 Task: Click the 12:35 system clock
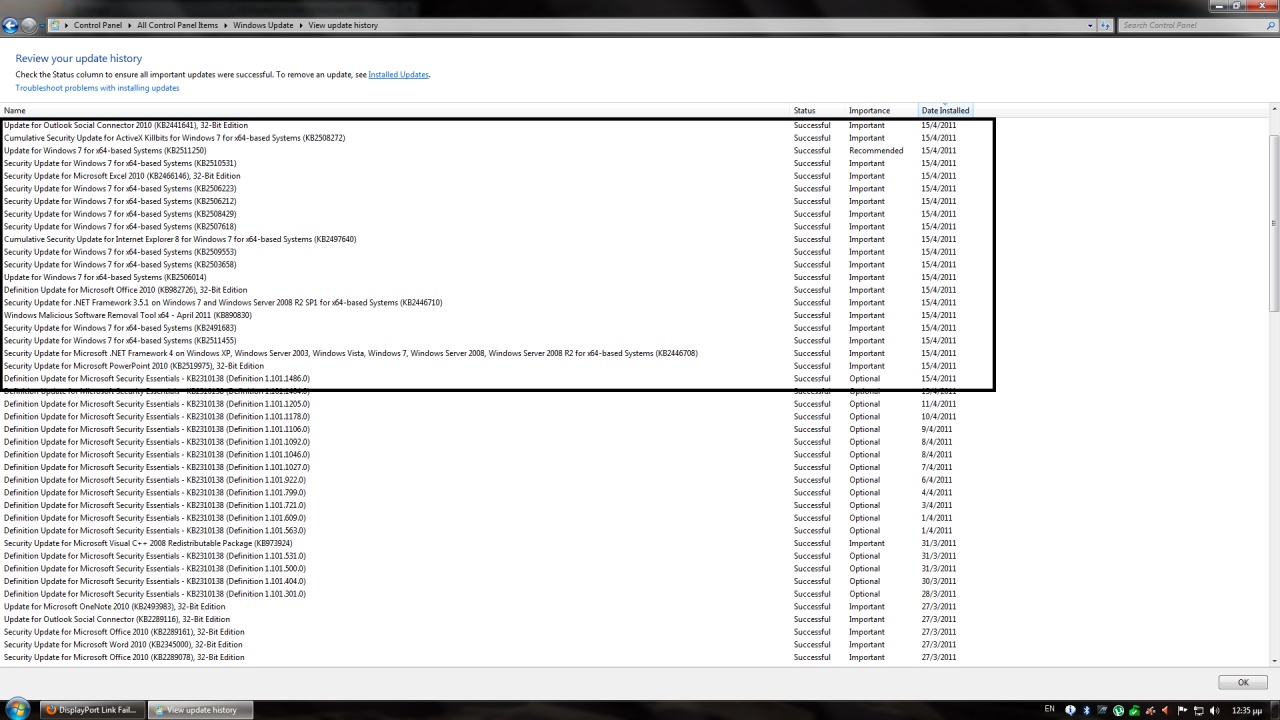click(x=1247, y=710)
